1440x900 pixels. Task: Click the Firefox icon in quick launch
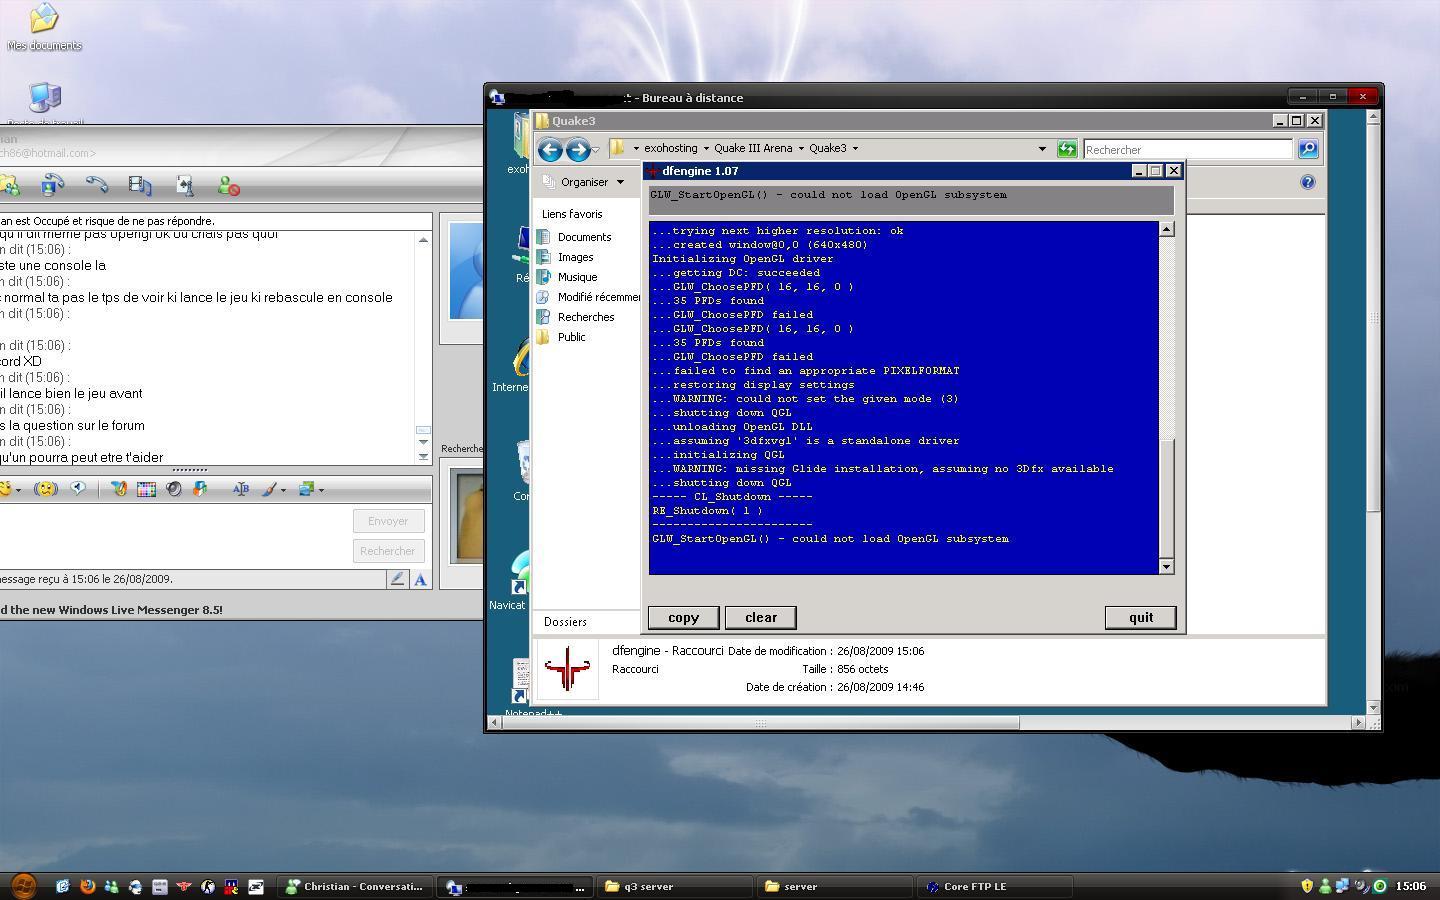87,886
